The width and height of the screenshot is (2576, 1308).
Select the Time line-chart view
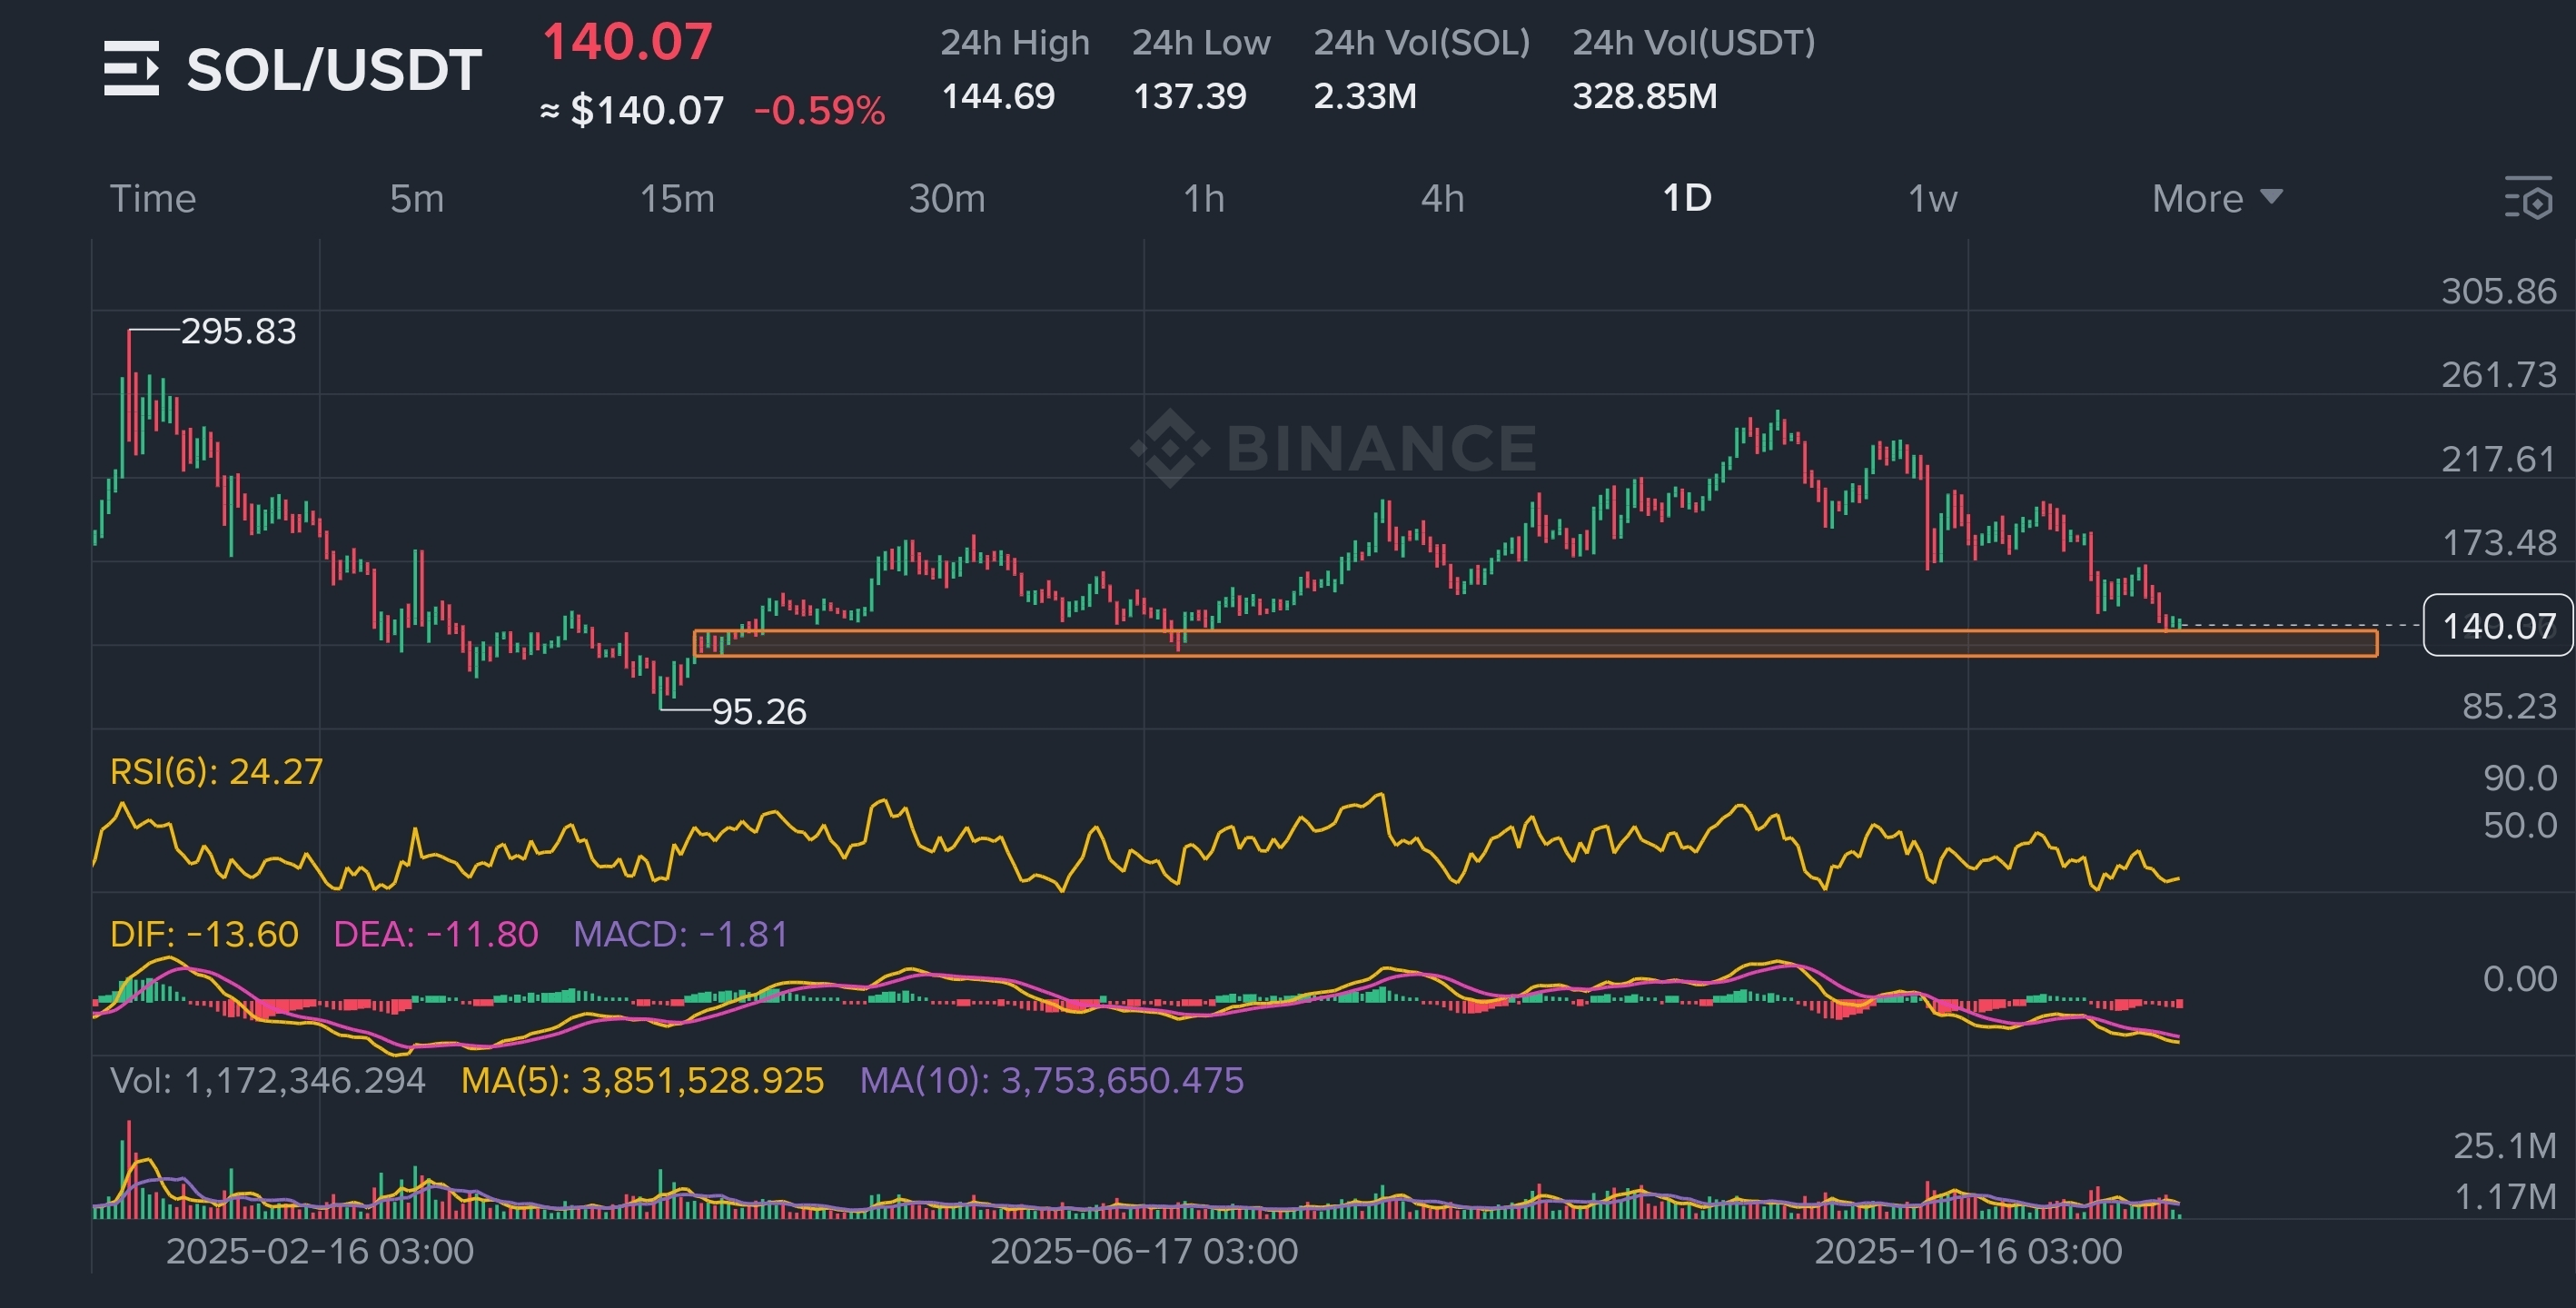152,198
